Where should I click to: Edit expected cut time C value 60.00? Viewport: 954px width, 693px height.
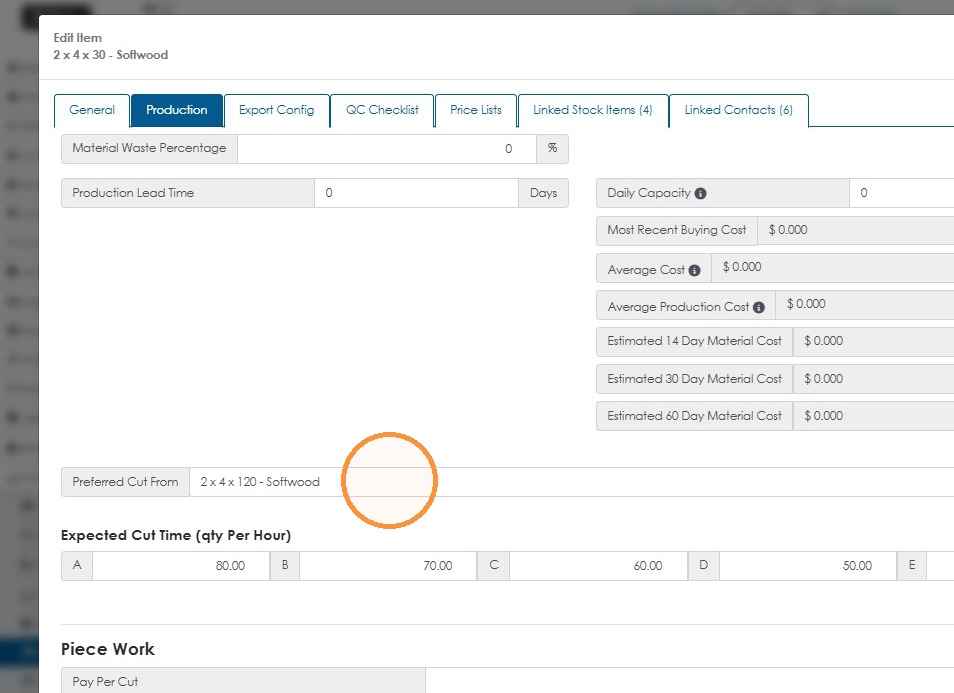(598, 566)
